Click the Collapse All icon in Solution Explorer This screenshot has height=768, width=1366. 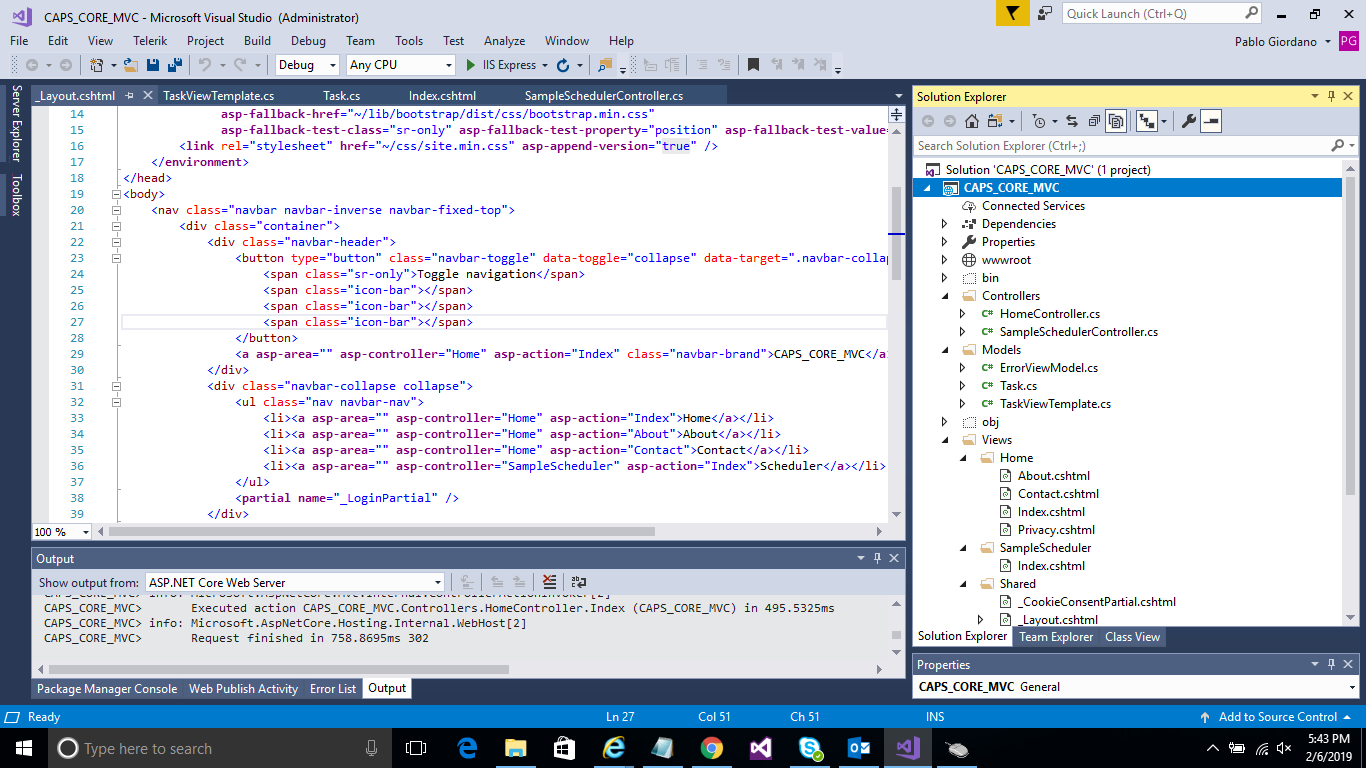coord(1094,121)
